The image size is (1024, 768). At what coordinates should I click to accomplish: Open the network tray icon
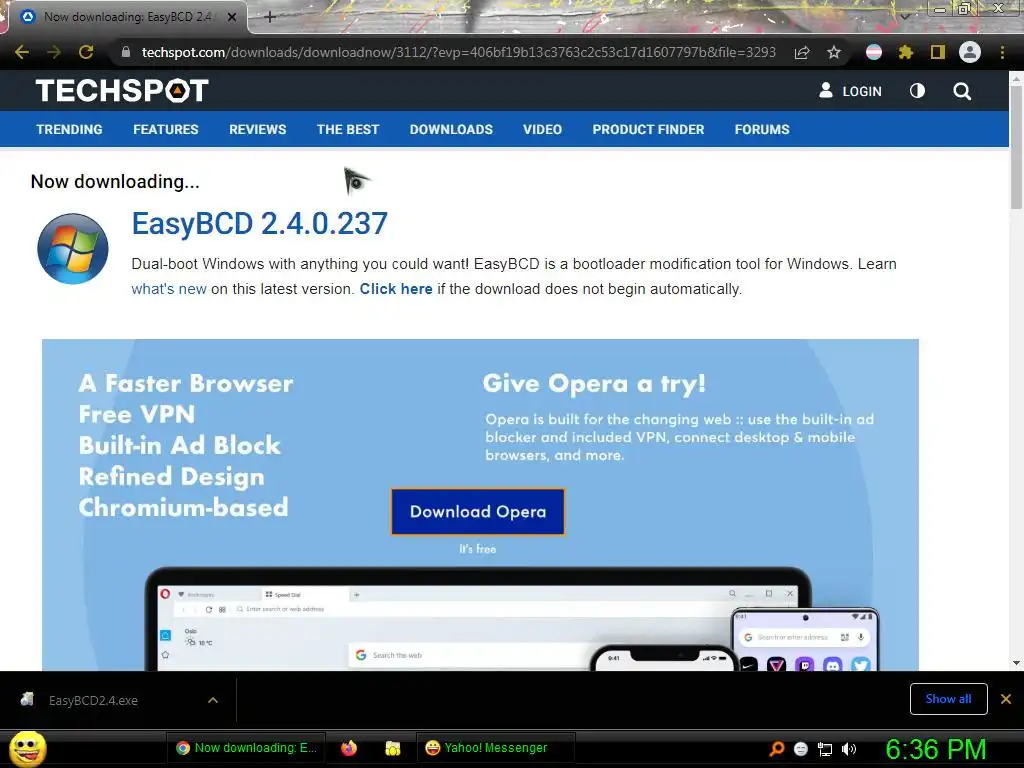point(825,749)
